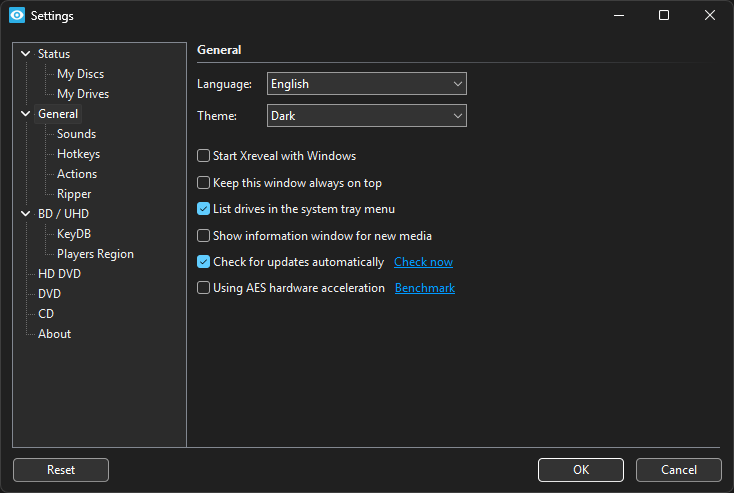734x493 pixels.
Task: Click the Xreveal eye icon in title bar
Action: click(16, 16)
